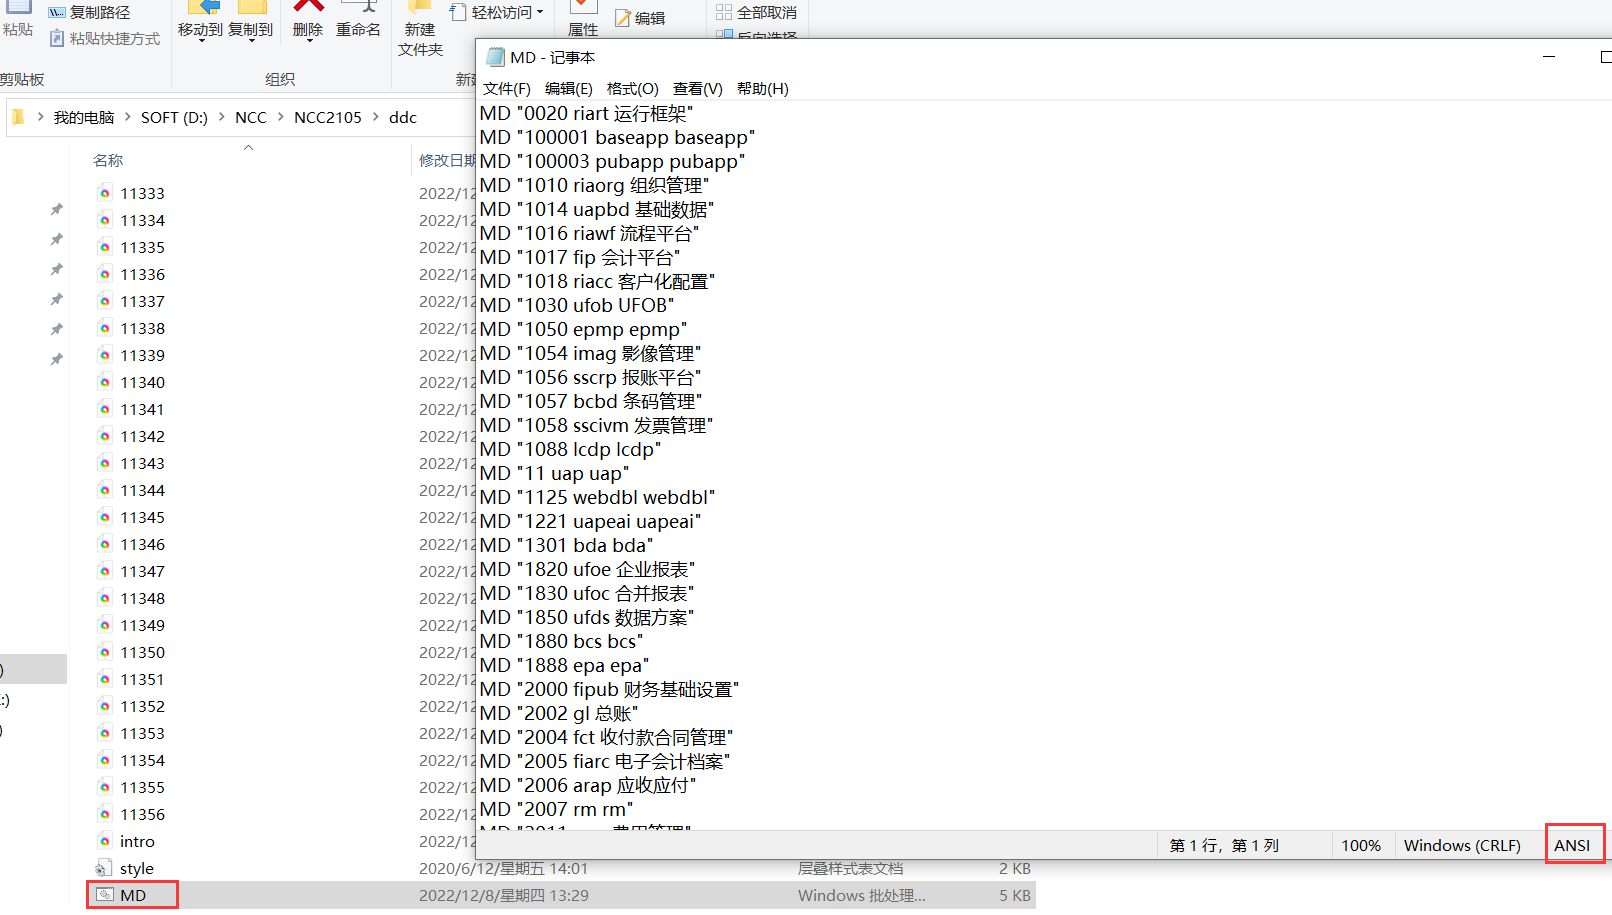
Task: Click the 重命名 (Rename) icon
Action: click(x=357, y=22)
